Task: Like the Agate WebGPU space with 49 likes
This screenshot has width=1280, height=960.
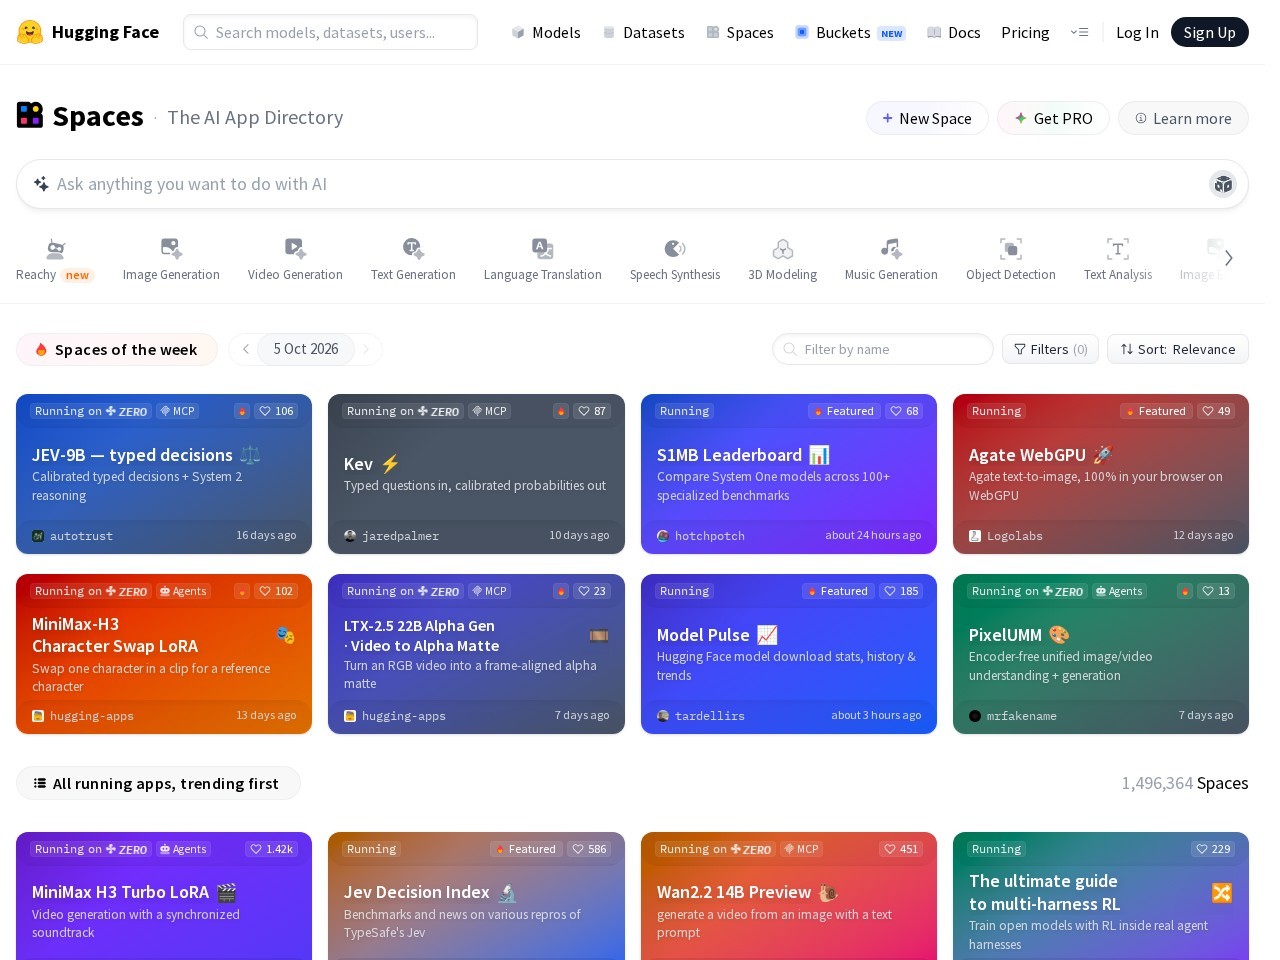Action: tap(1216, 411)
